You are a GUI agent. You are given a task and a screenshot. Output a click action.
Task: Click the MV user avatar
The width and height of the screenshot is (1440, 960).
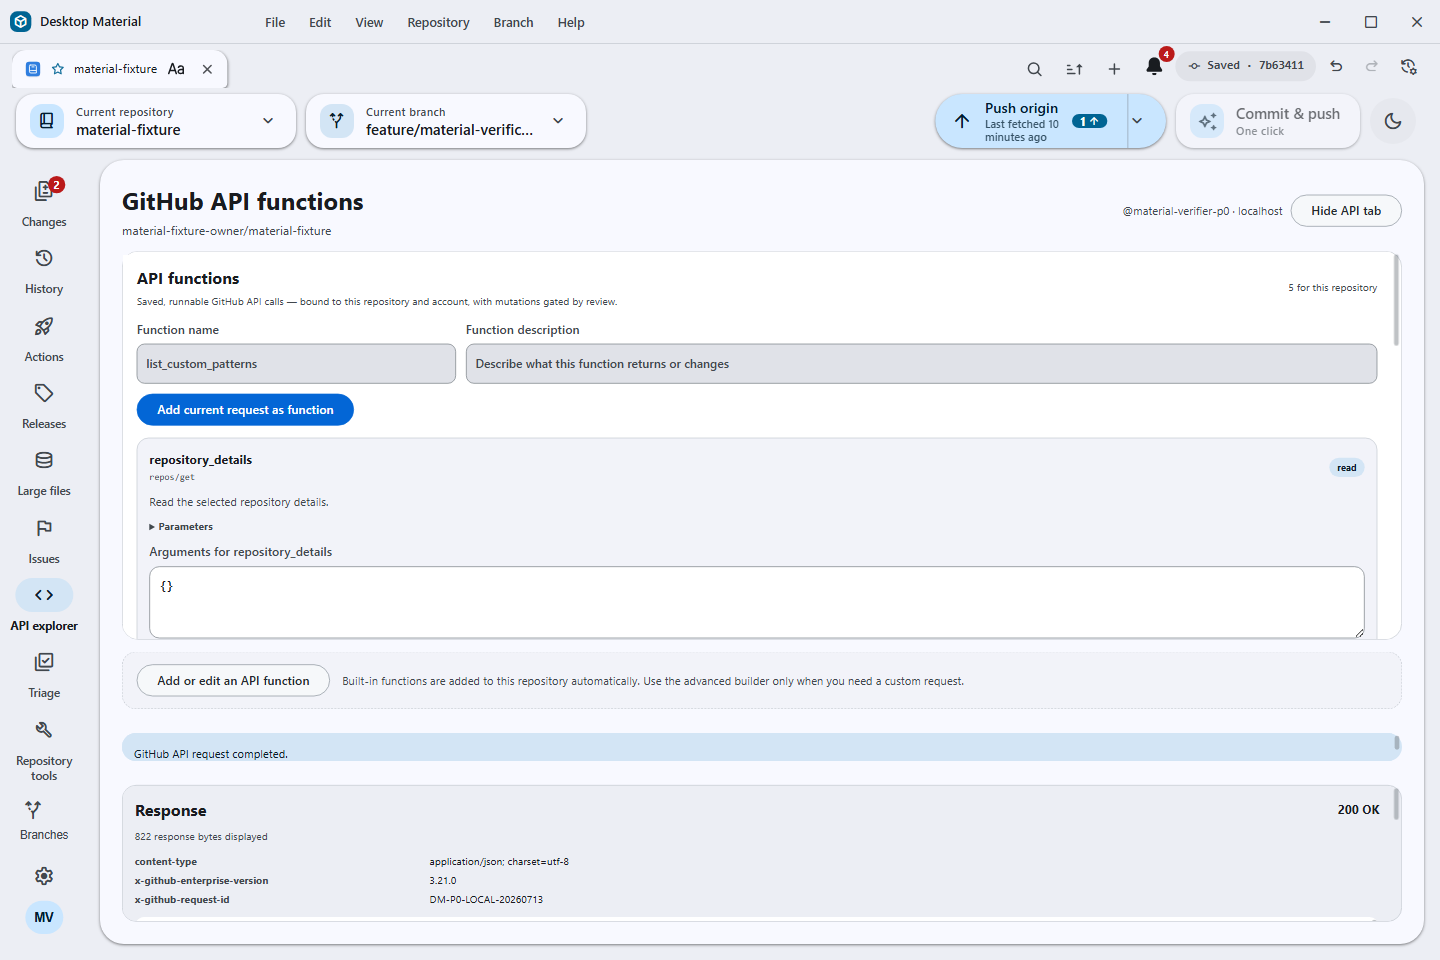(44, 917)
